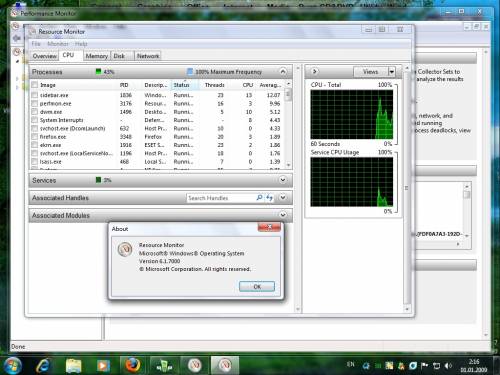Click the volume speaker icon in system tray
Screen dimensions: 500x375
point(448,366)
